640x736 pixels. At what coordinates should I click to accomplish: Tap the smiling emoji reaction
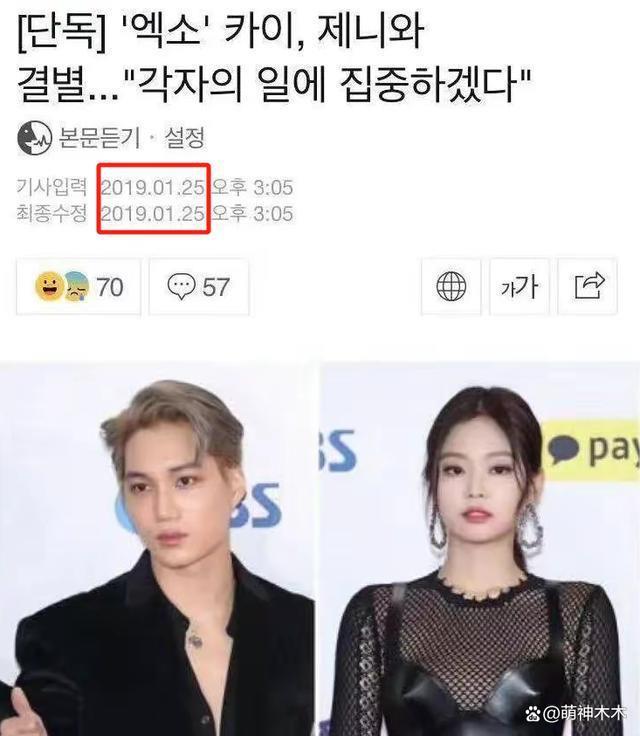pyautogui.click(x=49, y=286)
